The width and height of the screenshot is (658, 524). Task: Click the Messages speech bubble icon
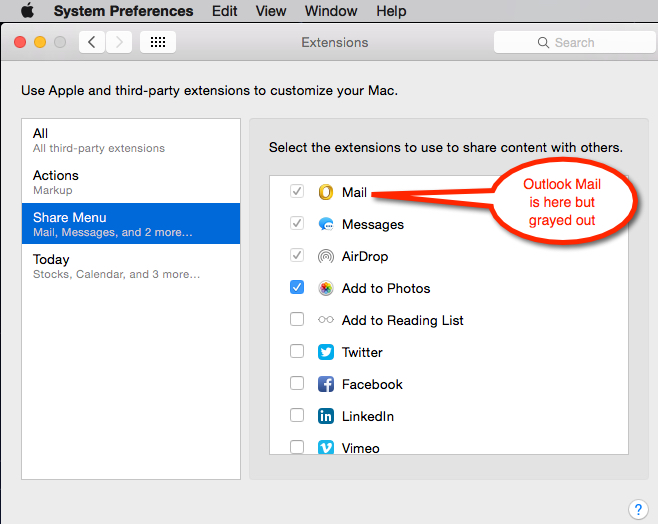point(326,224)
